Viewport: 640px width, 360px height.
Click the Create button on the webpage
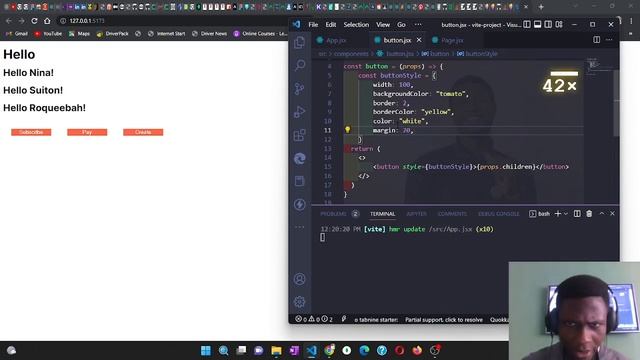[x=143, y=132]
